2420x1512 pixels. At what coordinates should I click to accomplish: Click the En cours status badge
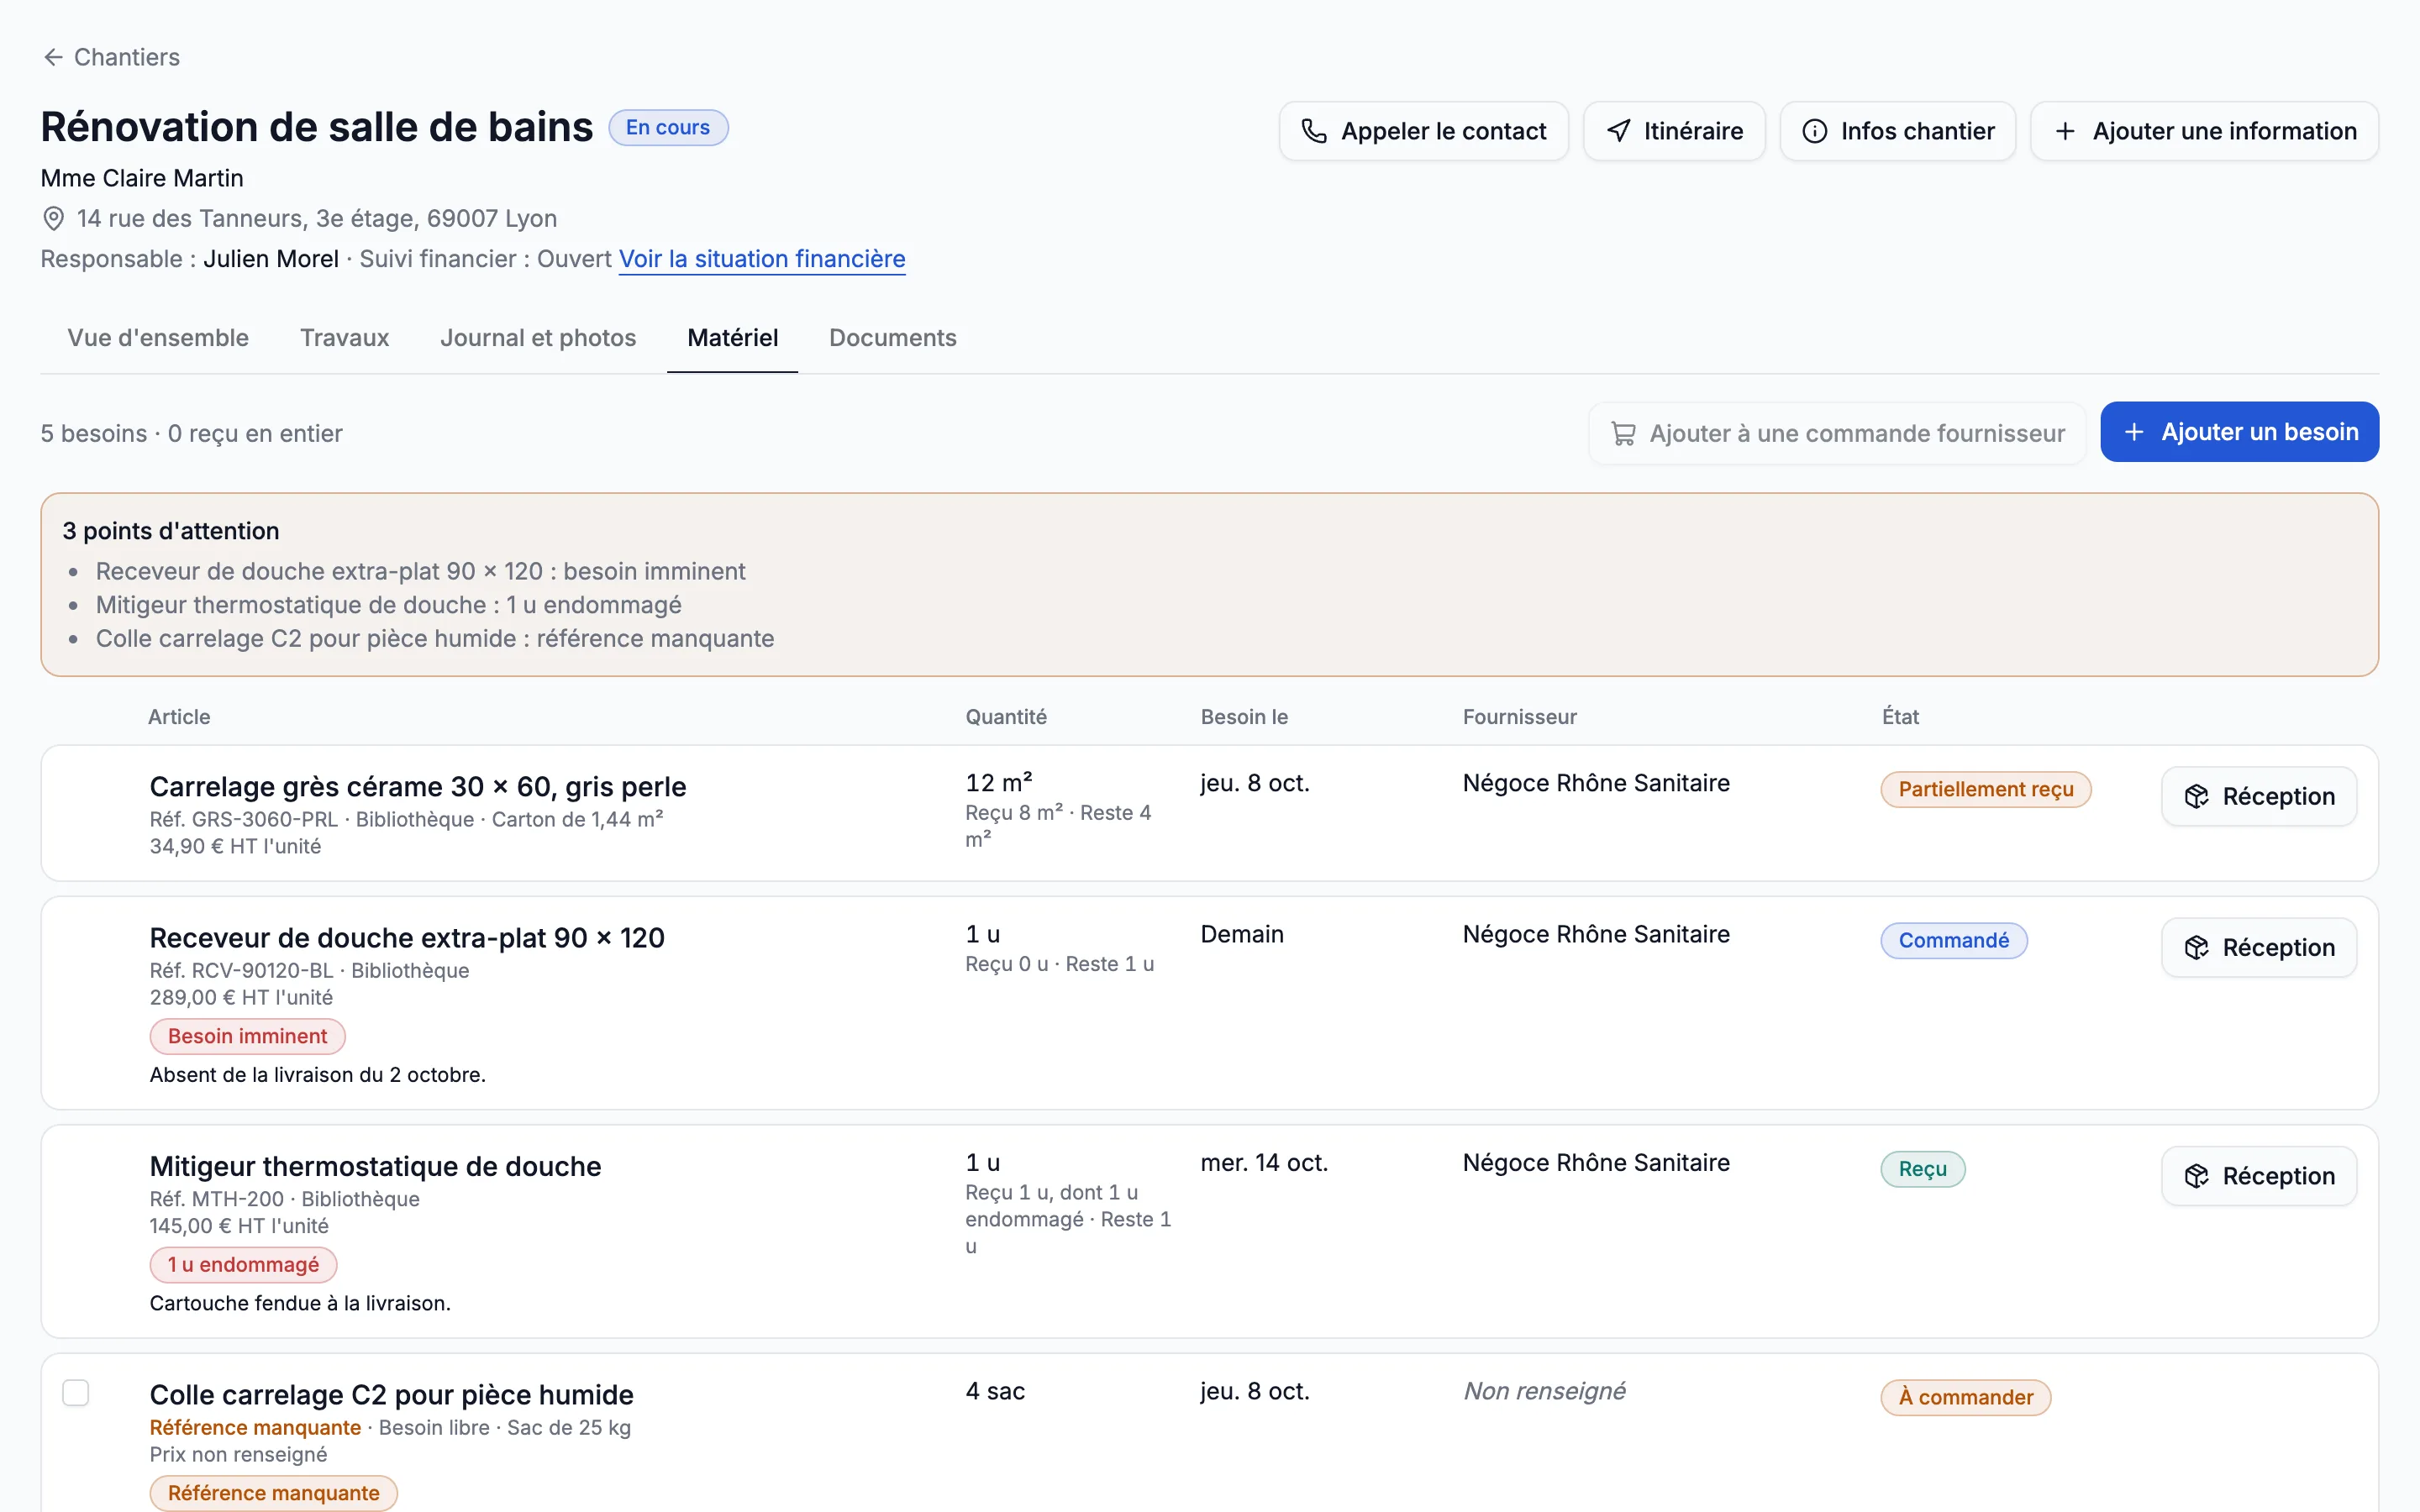[668, 127]
